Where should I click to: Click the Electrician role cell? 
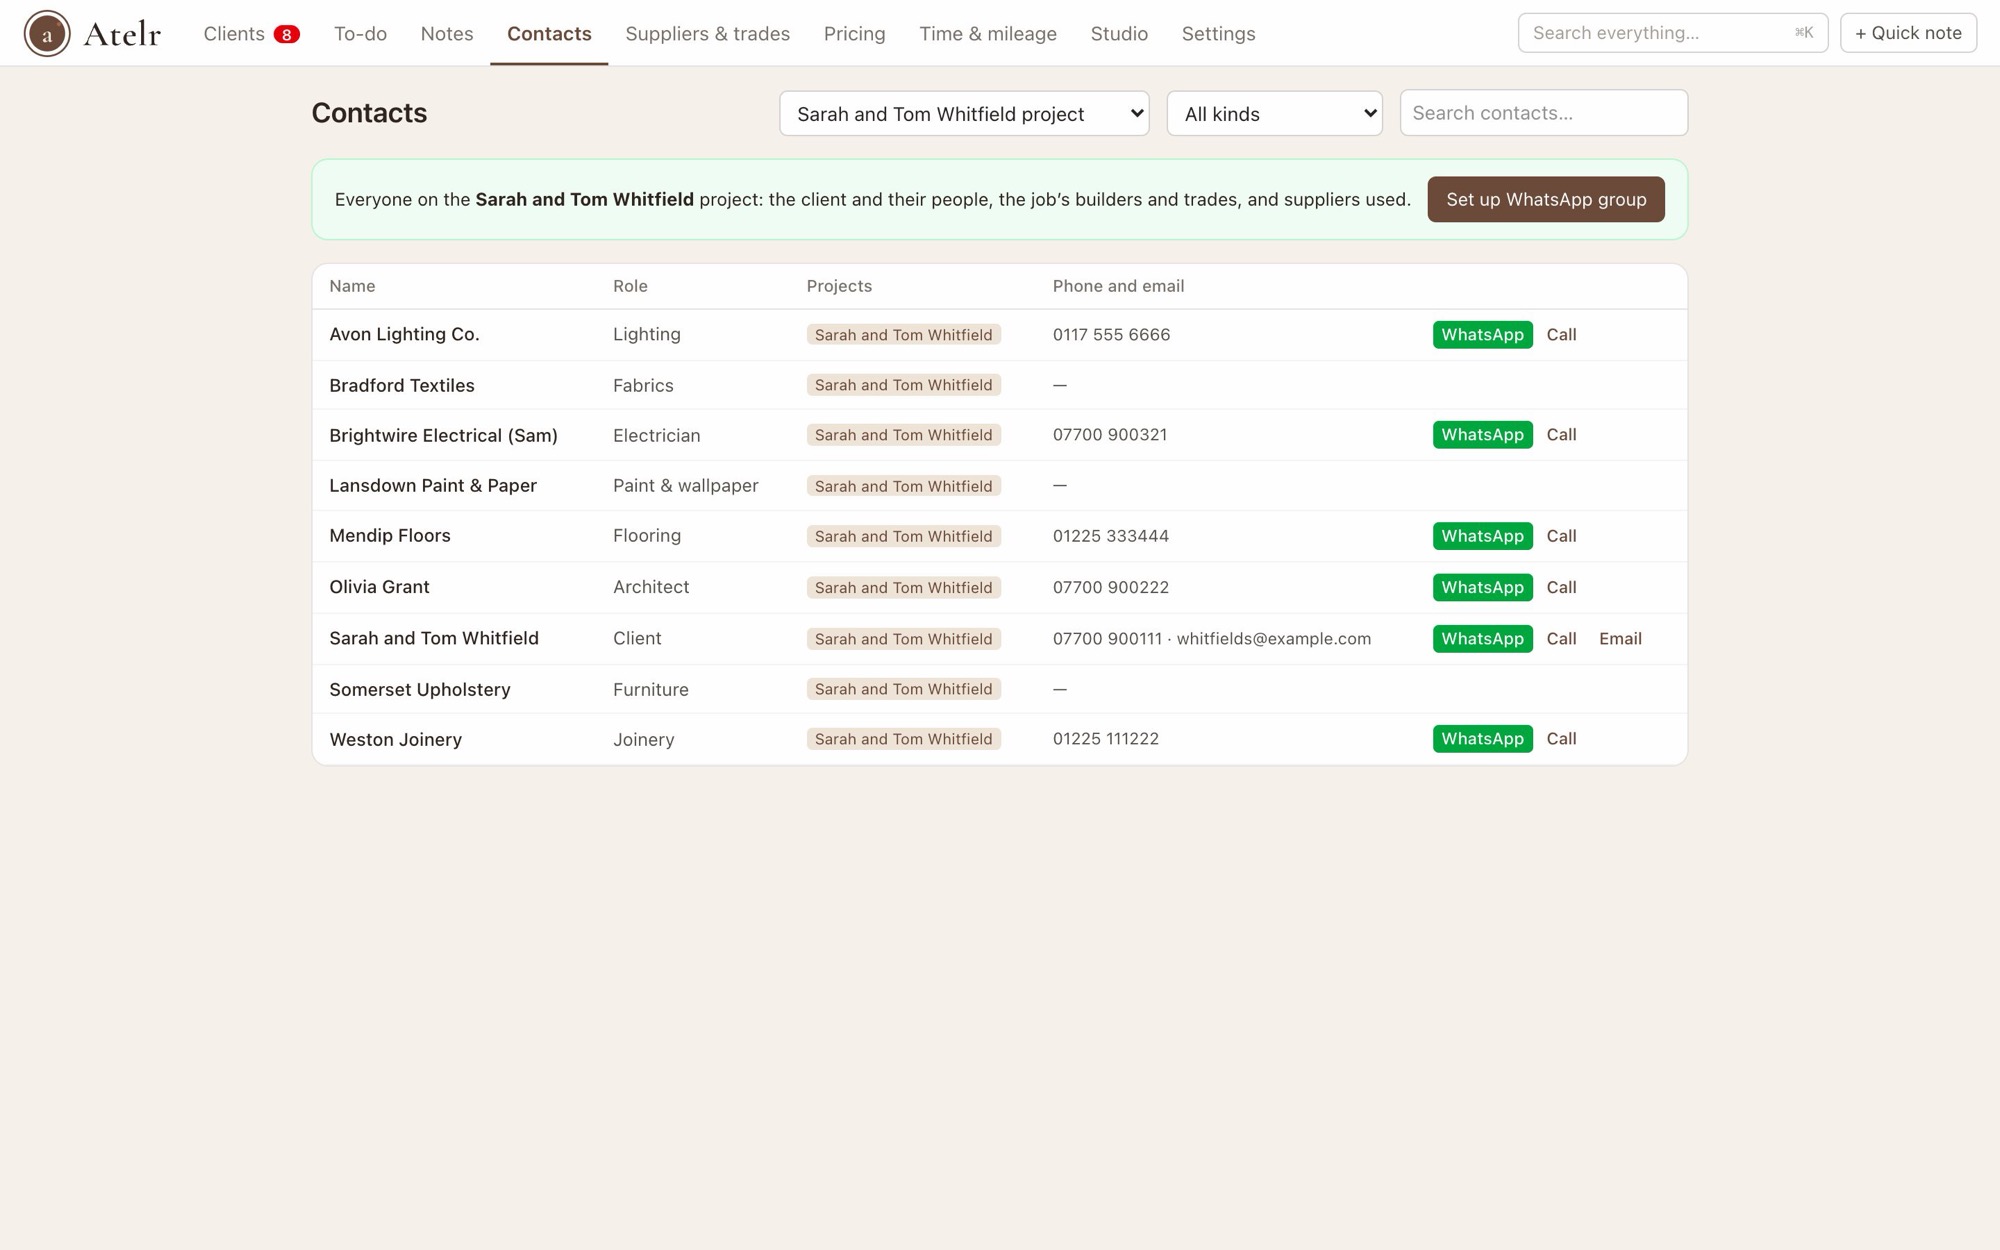point(656,435)
